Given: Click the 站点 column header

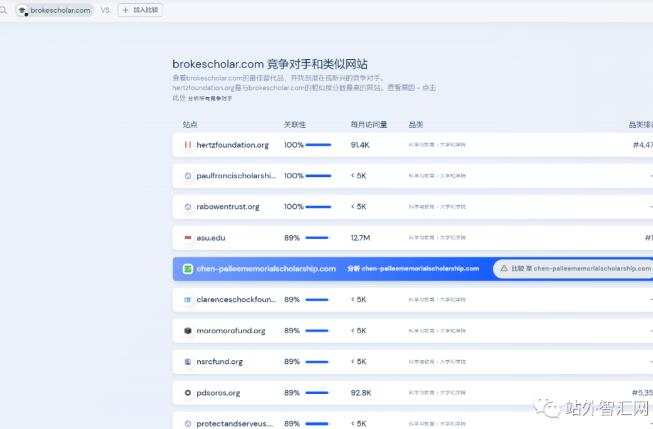Looking at the screenshot, I should point(190,125).
